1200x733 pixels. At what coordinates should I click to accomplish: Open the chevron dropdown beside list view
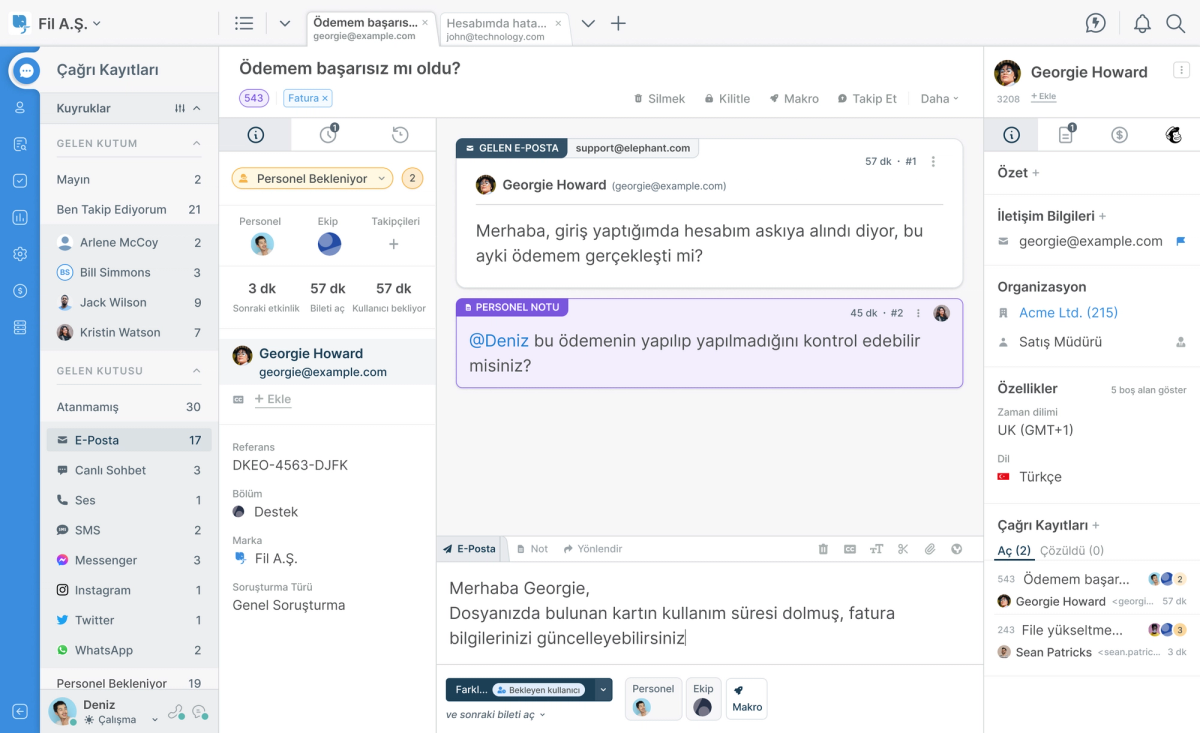coord(284,24)
